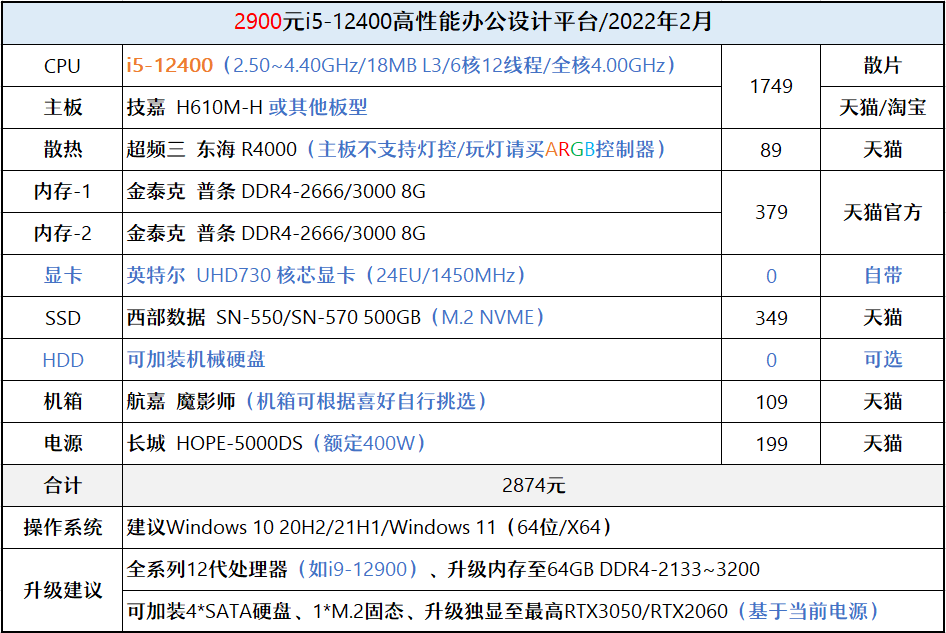Select the price cell '379'
Screen dimensions: 946x633
(771, 212)
